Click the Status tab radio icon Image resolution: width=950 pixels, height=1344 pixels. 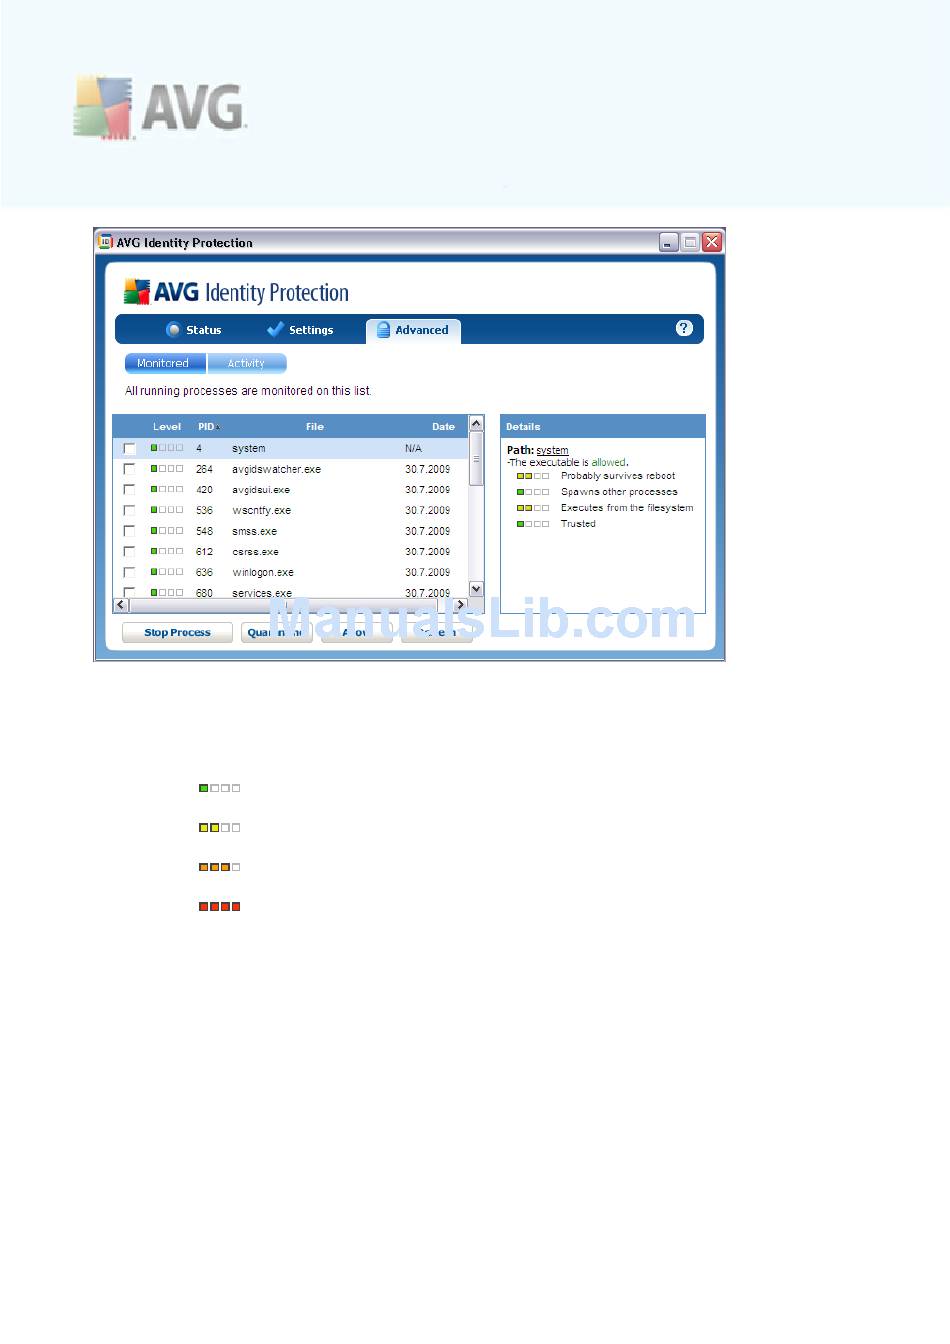click(173, 330)
